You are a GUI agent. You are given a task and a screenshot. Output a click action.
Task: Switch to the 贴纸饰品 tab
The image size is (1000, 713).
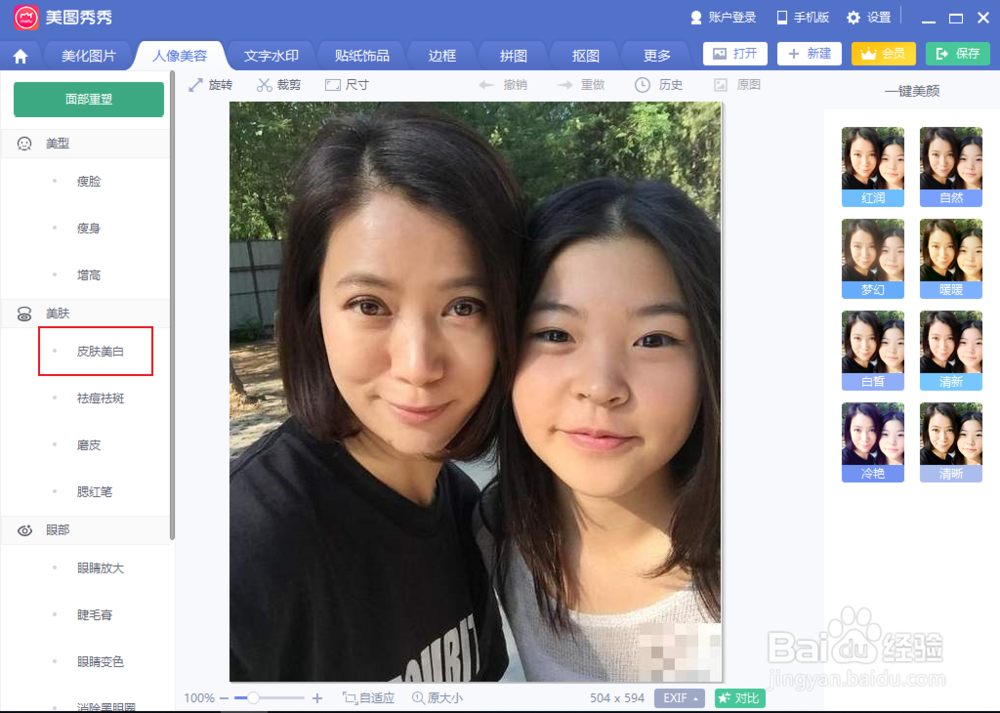point(362,56)
